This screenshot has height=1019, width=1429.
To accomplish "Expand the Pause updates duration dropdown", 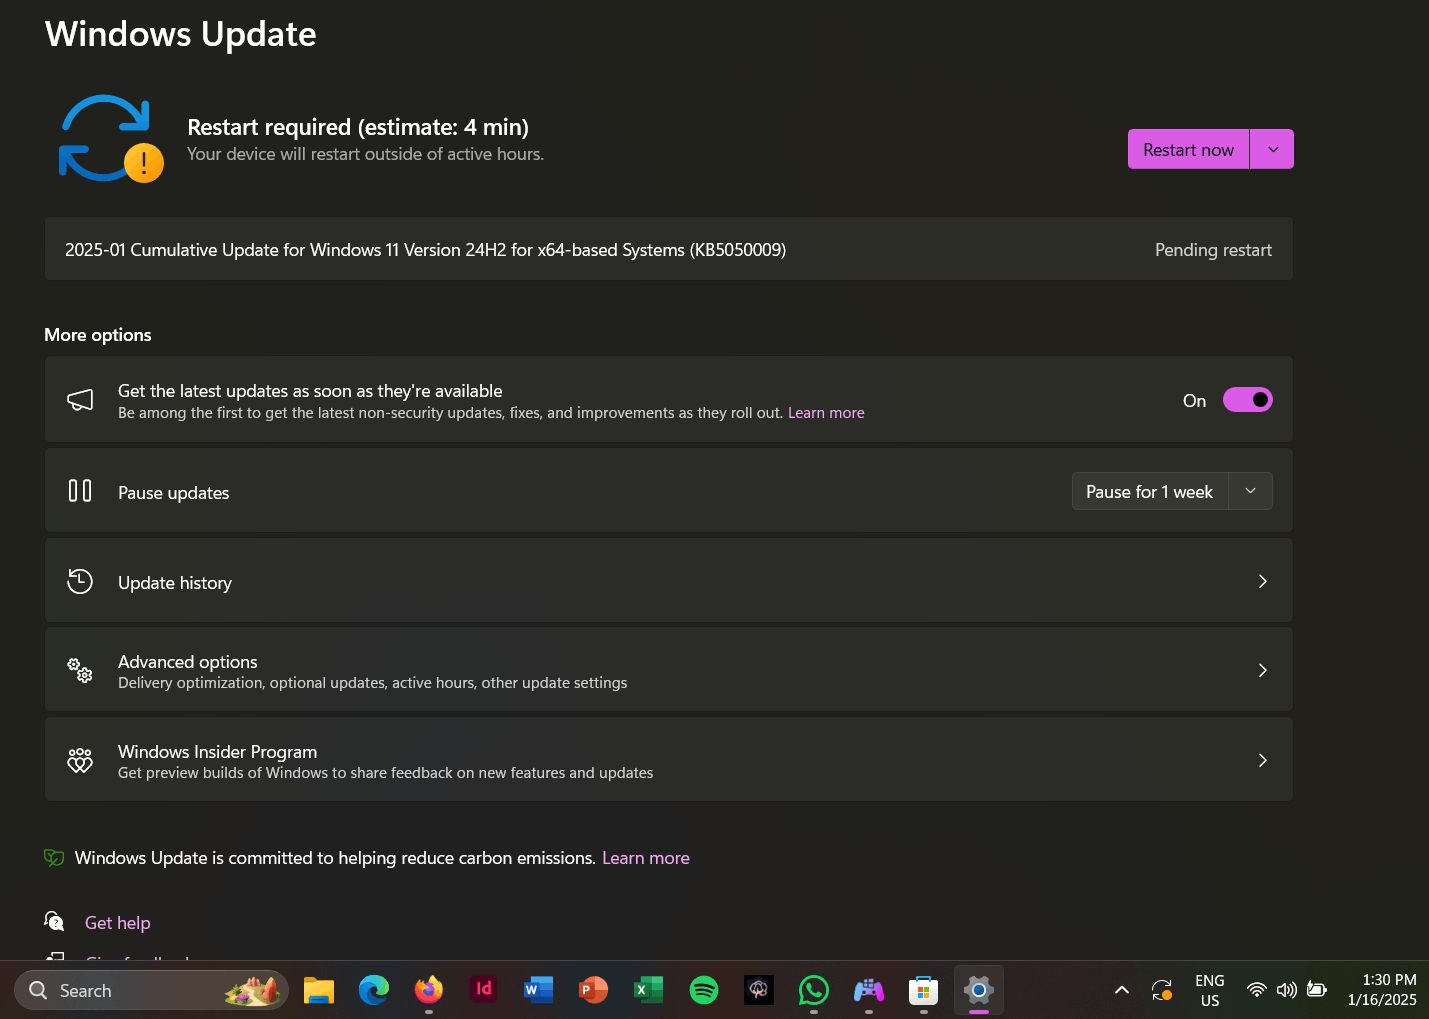I will [1250, 491].
